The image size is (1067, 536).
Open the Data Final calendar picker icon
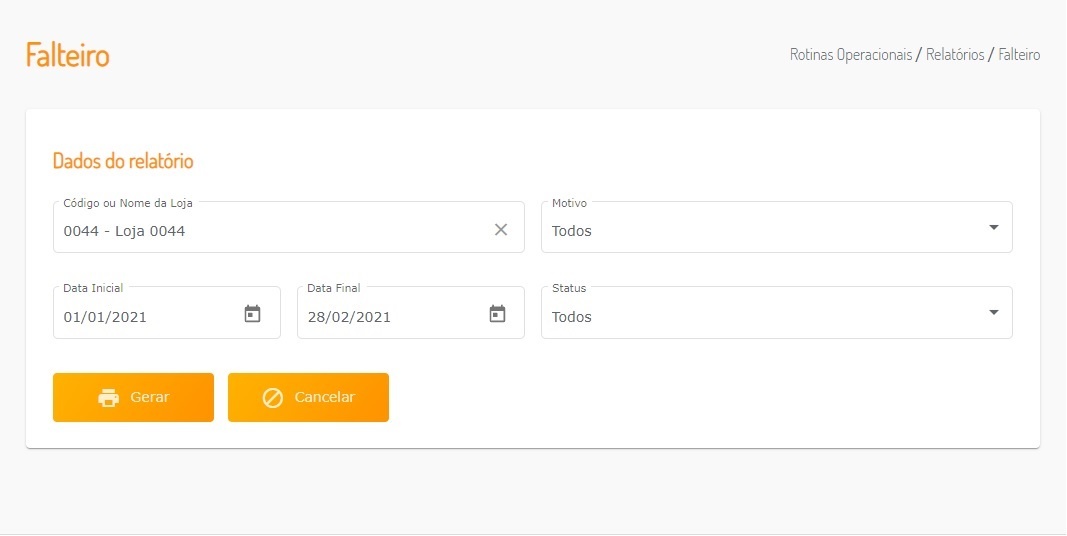tap(497, 314)
